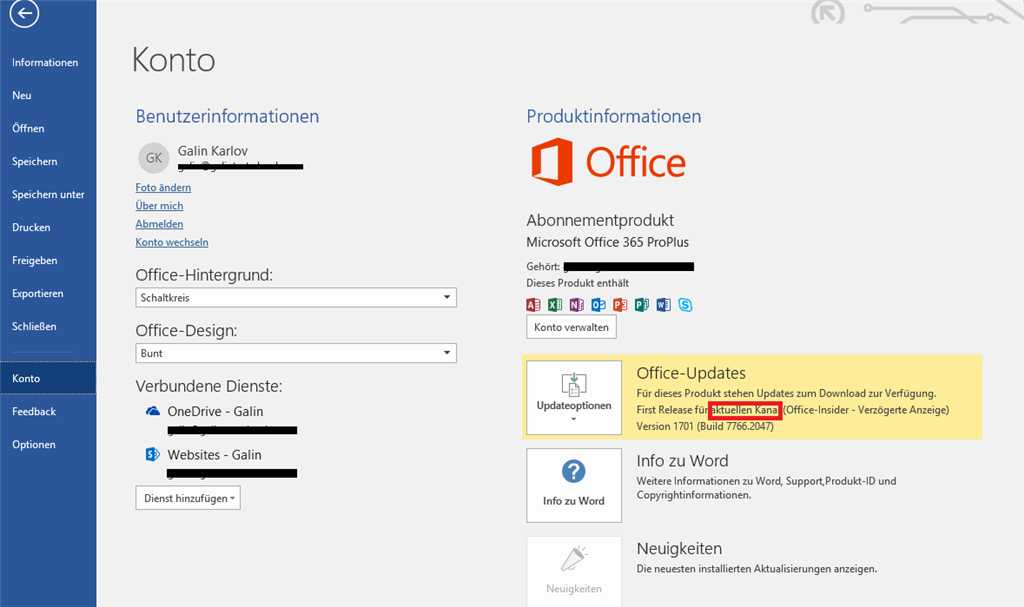Go back using the arrow icon
The height and width of the screenshot is (607, 1024).
[x=24, y=12]
